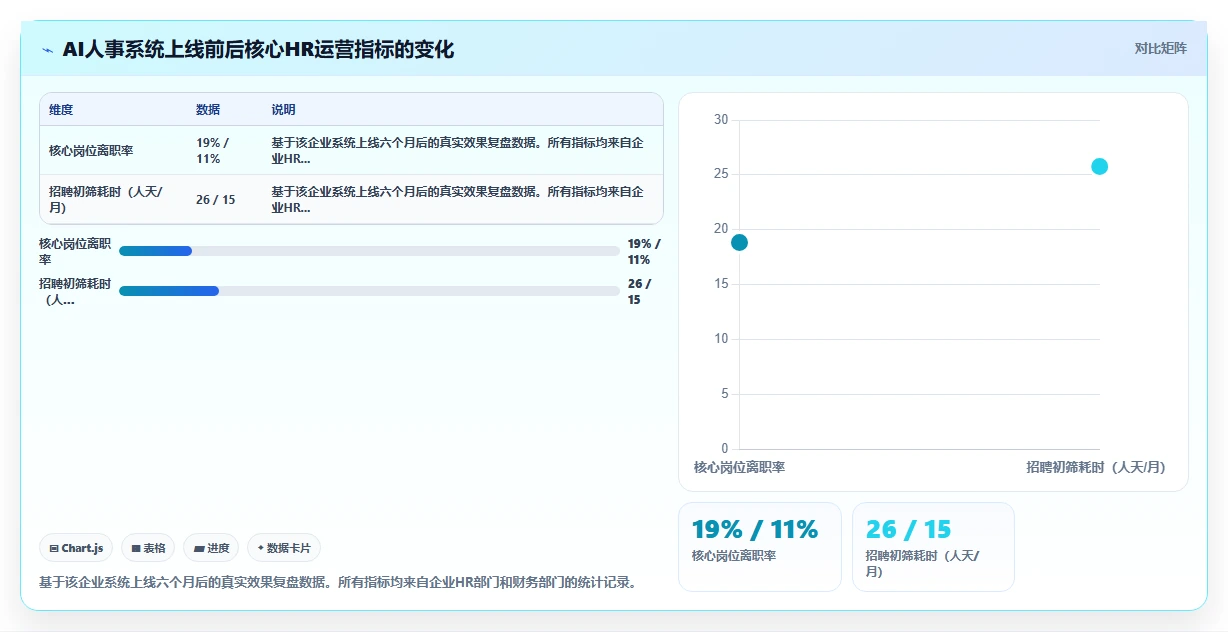Click the 19% / 11% table cell
Screen dimensions: 1228x632
coord(213,151)
